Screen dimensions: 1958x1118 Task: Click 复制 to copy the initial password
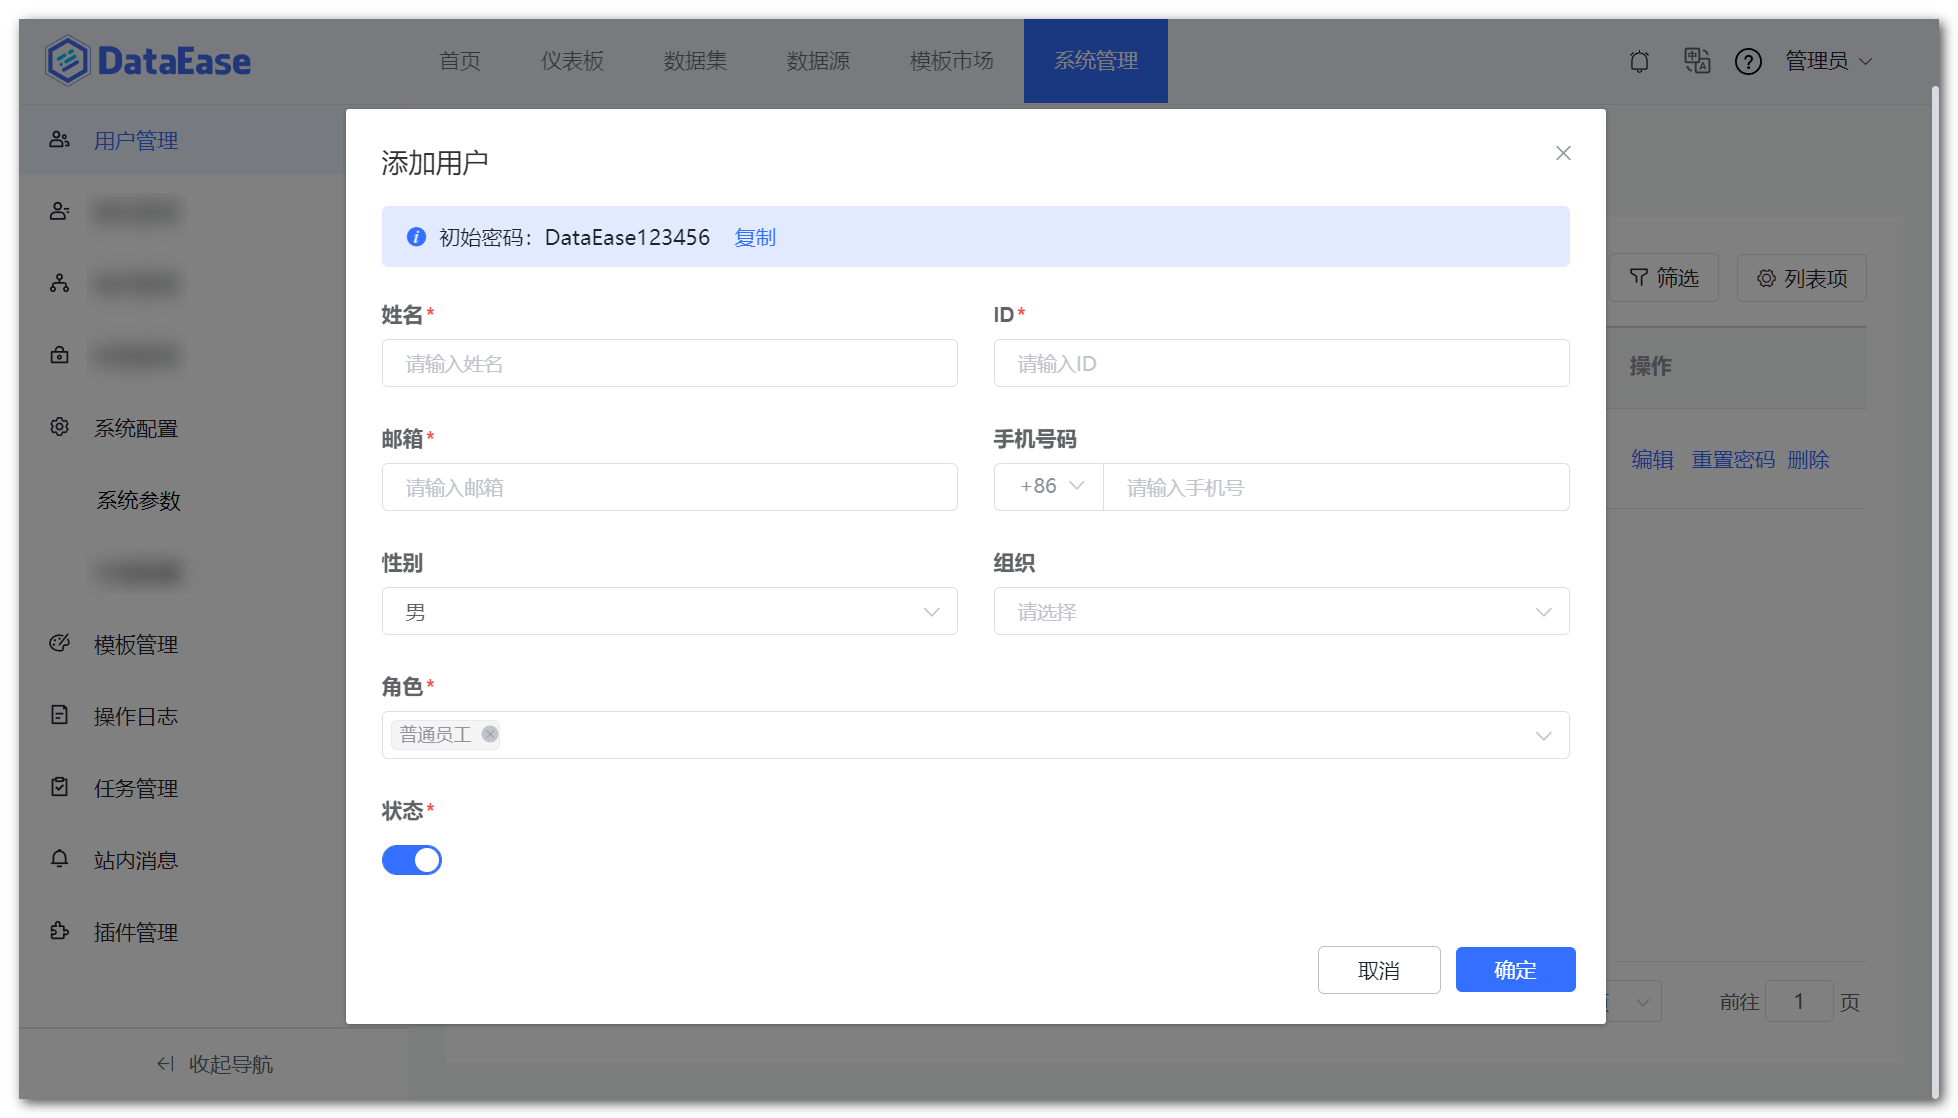tap(754, 237)
